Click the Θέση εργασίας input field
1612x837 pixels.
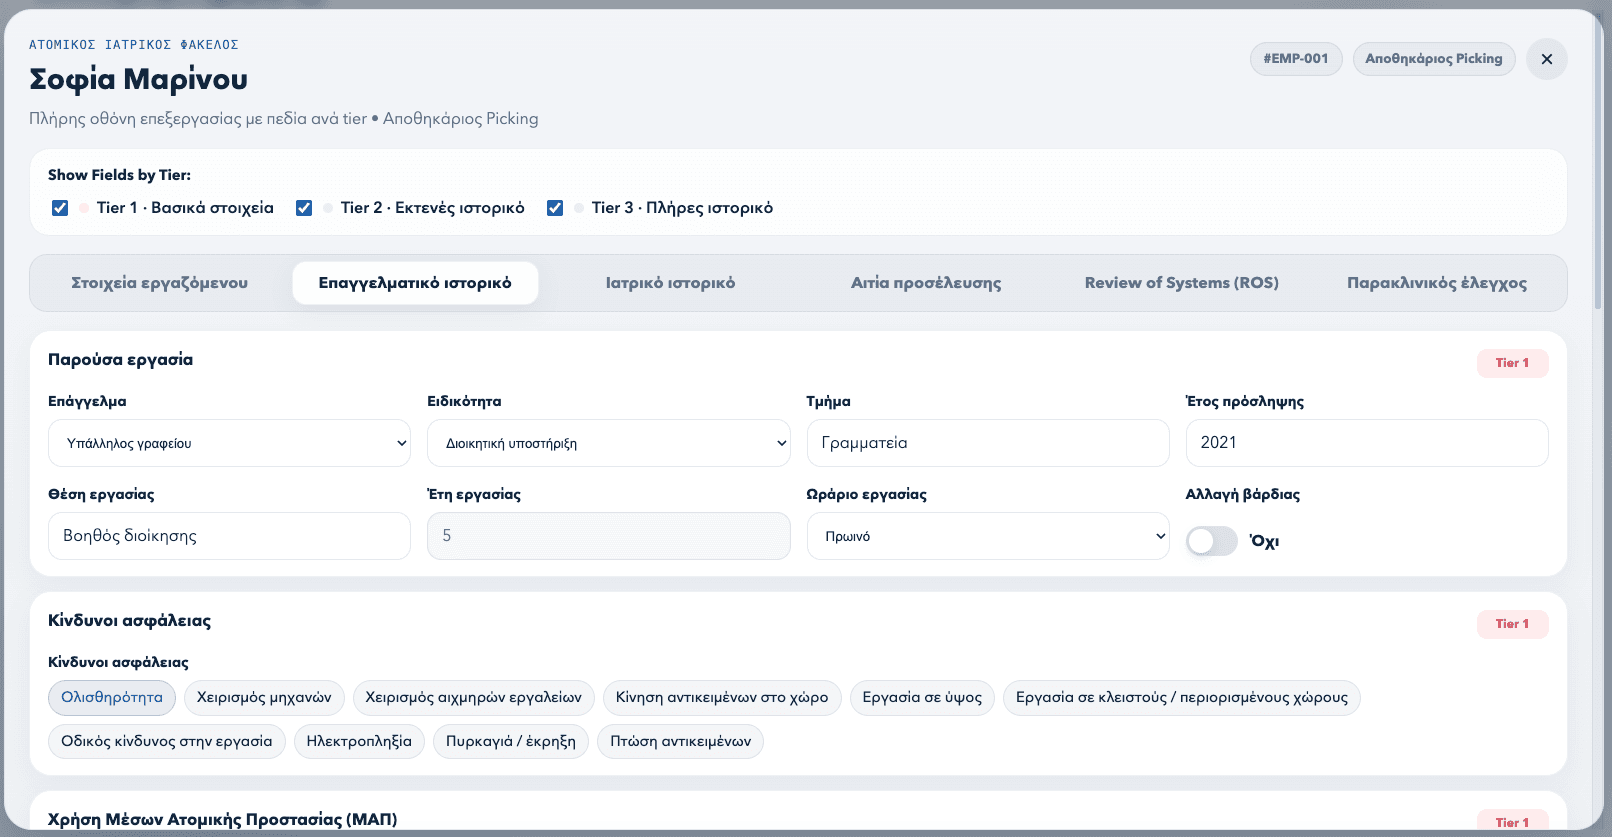[229, 536]
